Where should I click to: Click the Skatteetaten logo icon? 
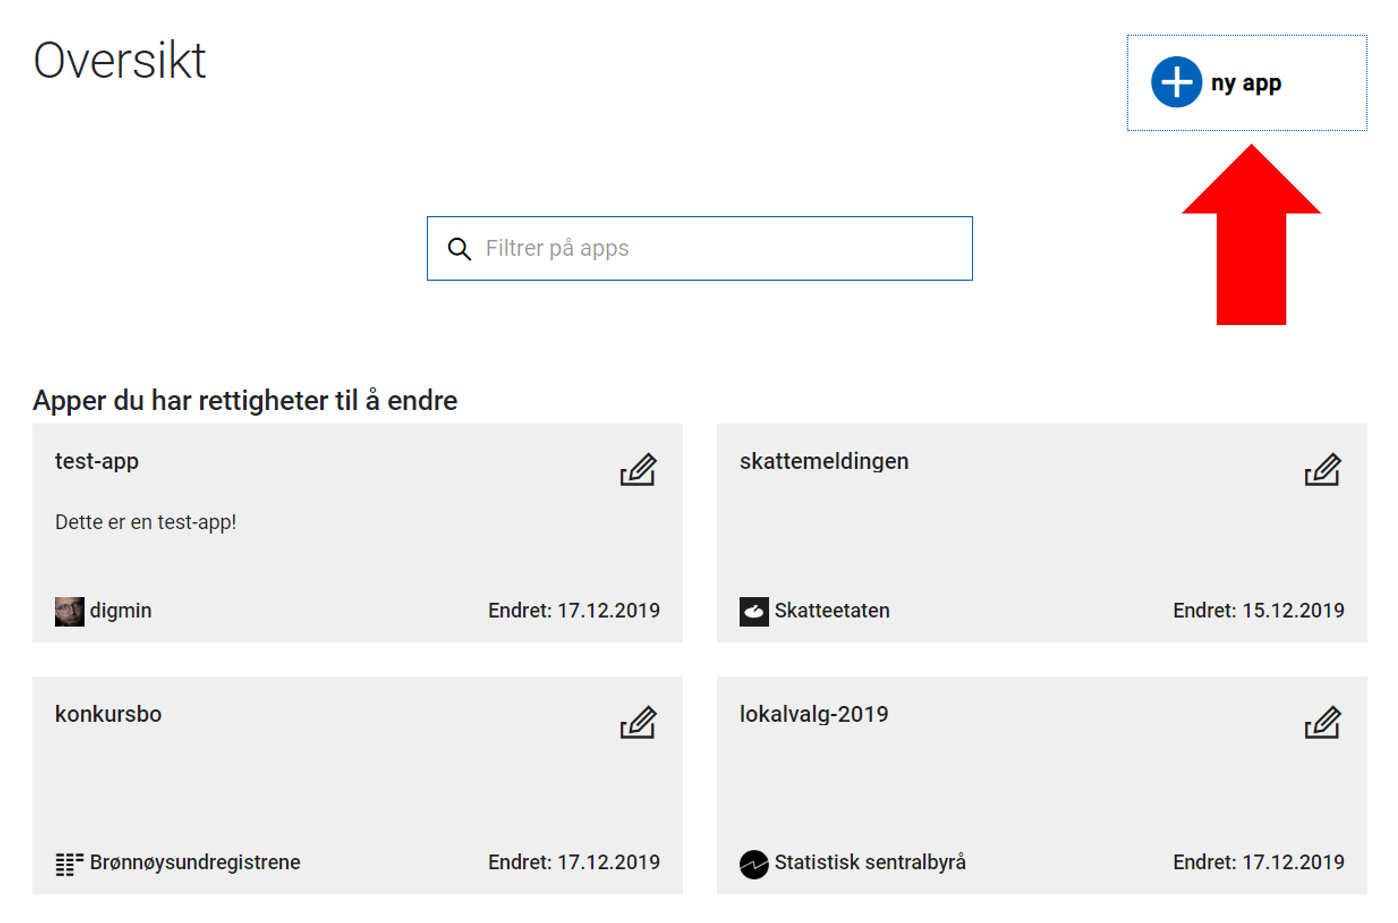(754, 611)
